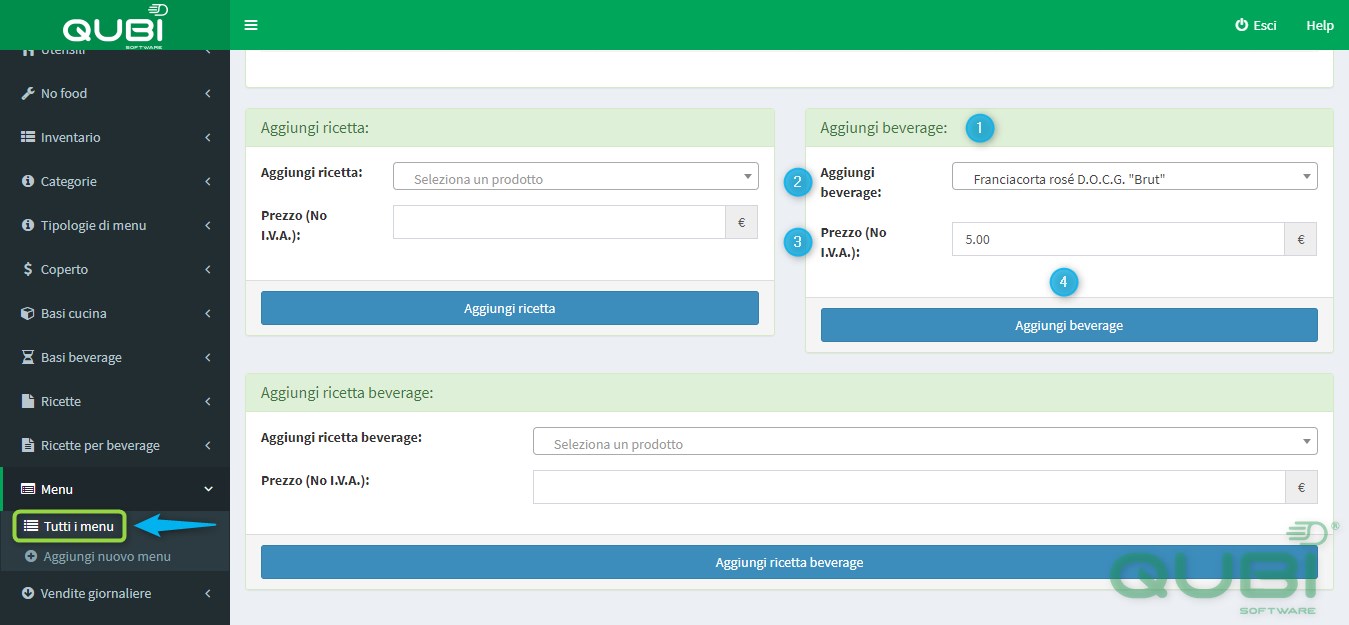Image resolution: width=1349 pixels, height=625 pixels.
Task: Click the Menu sidebar label
Action: click(57, 489)
